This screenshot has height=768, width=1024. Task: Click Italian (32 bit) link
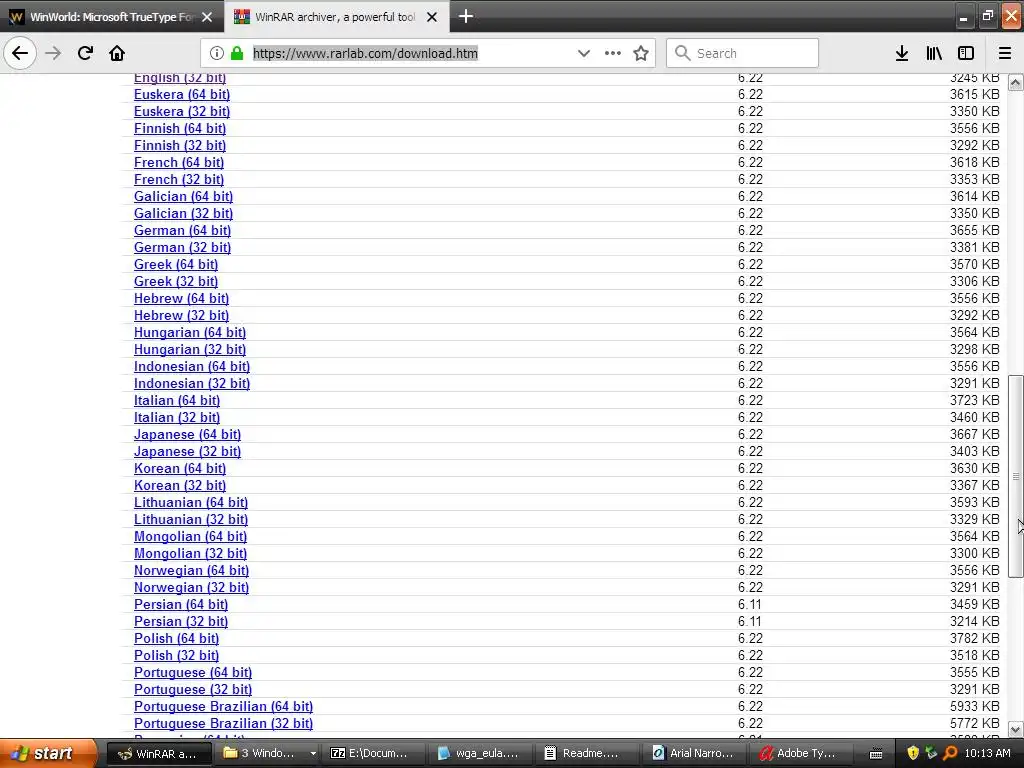177,417
